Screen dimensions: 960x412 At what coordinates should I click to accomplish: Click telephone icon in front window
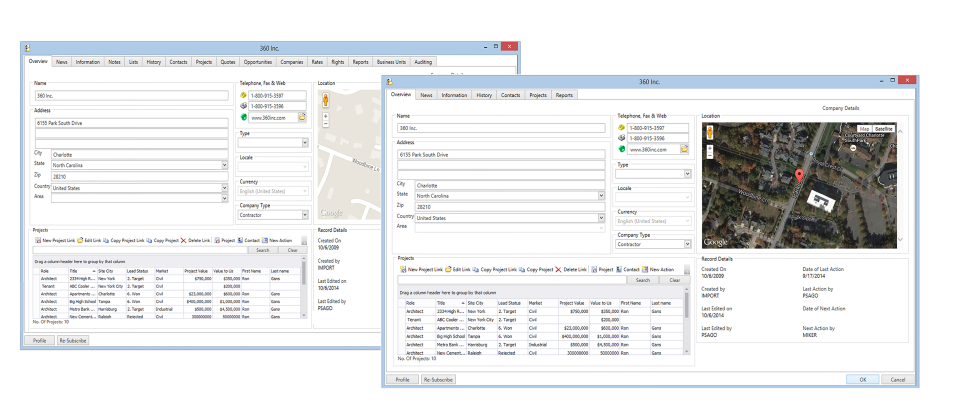pos(621,128)
